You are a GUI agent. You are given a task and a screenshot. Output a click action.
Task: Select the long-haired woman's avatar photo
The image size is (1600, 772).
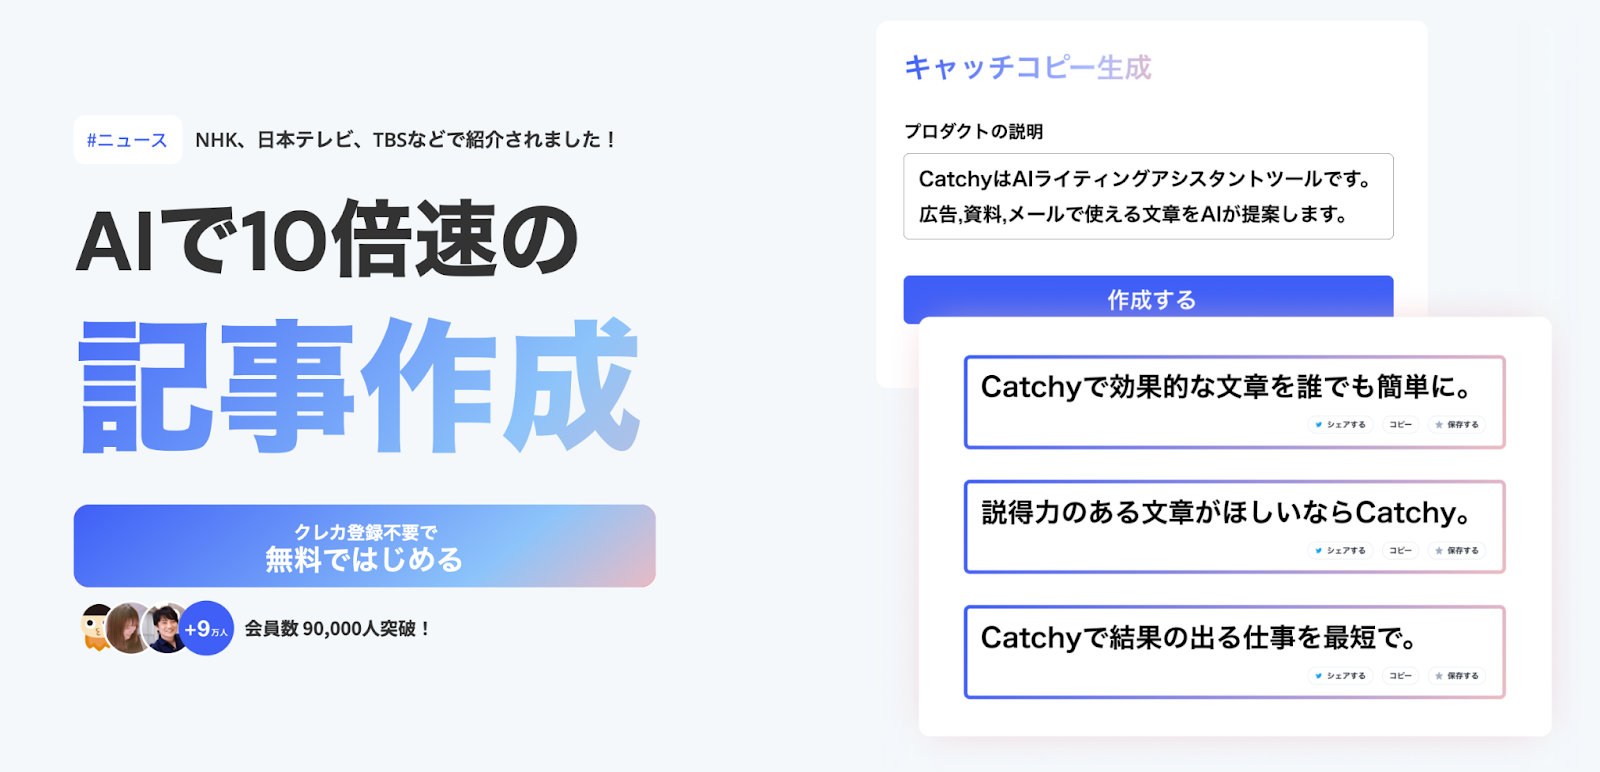[x=130, y=629]
